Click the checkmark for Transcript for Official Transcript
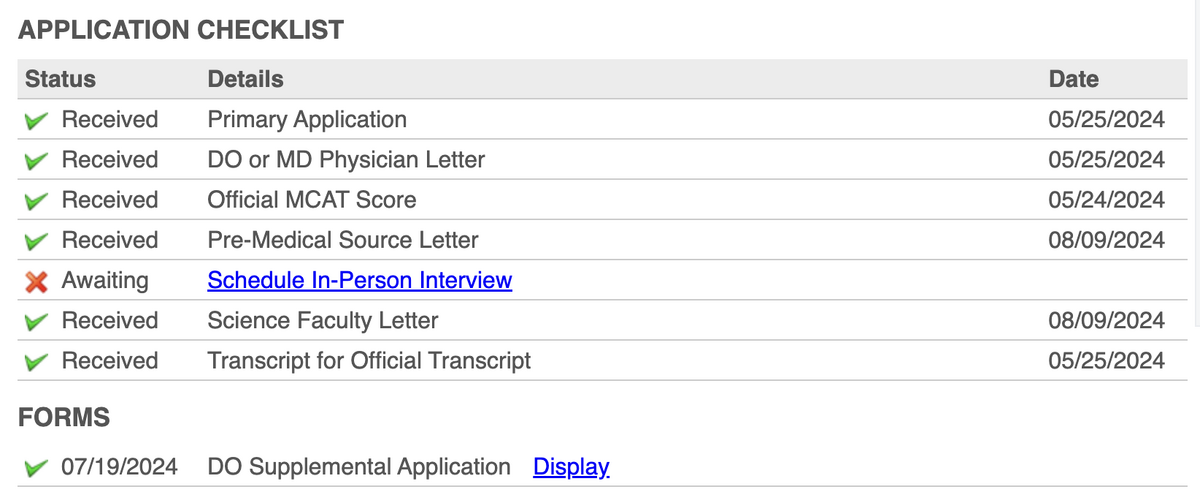Image resolution: width=1200 pixels, height=503 pixels. coord(37,361)
